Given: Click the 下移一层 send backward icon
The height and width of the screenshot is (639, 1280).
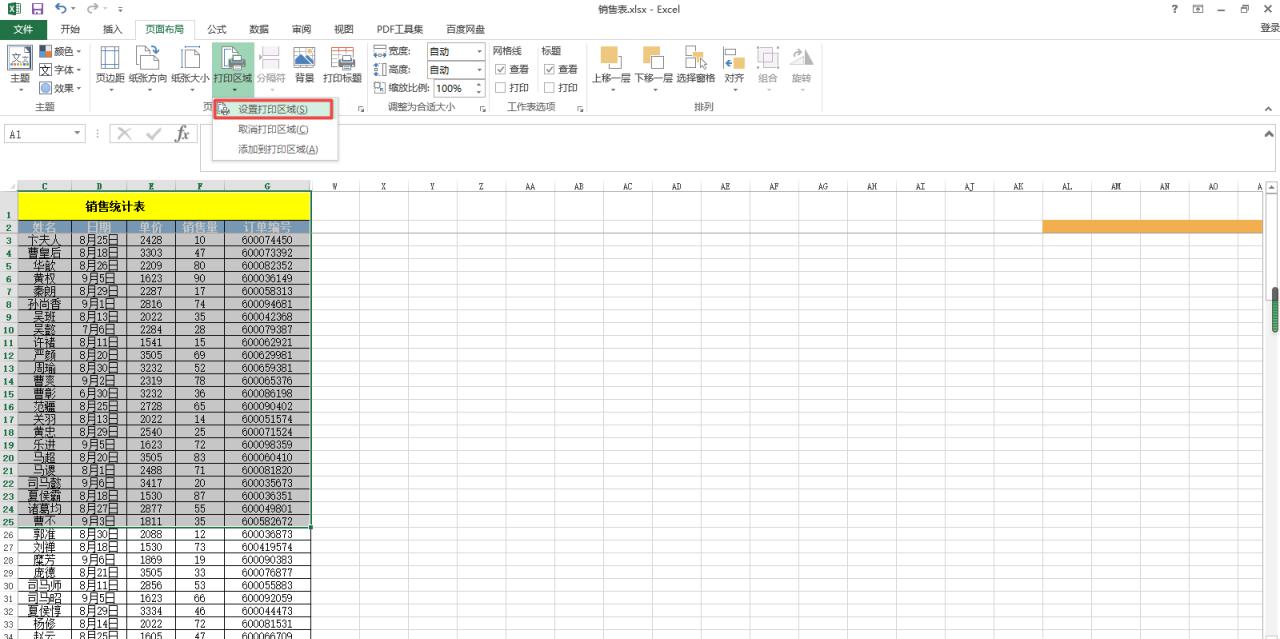Looking at the screenshot, I should 653,58.
